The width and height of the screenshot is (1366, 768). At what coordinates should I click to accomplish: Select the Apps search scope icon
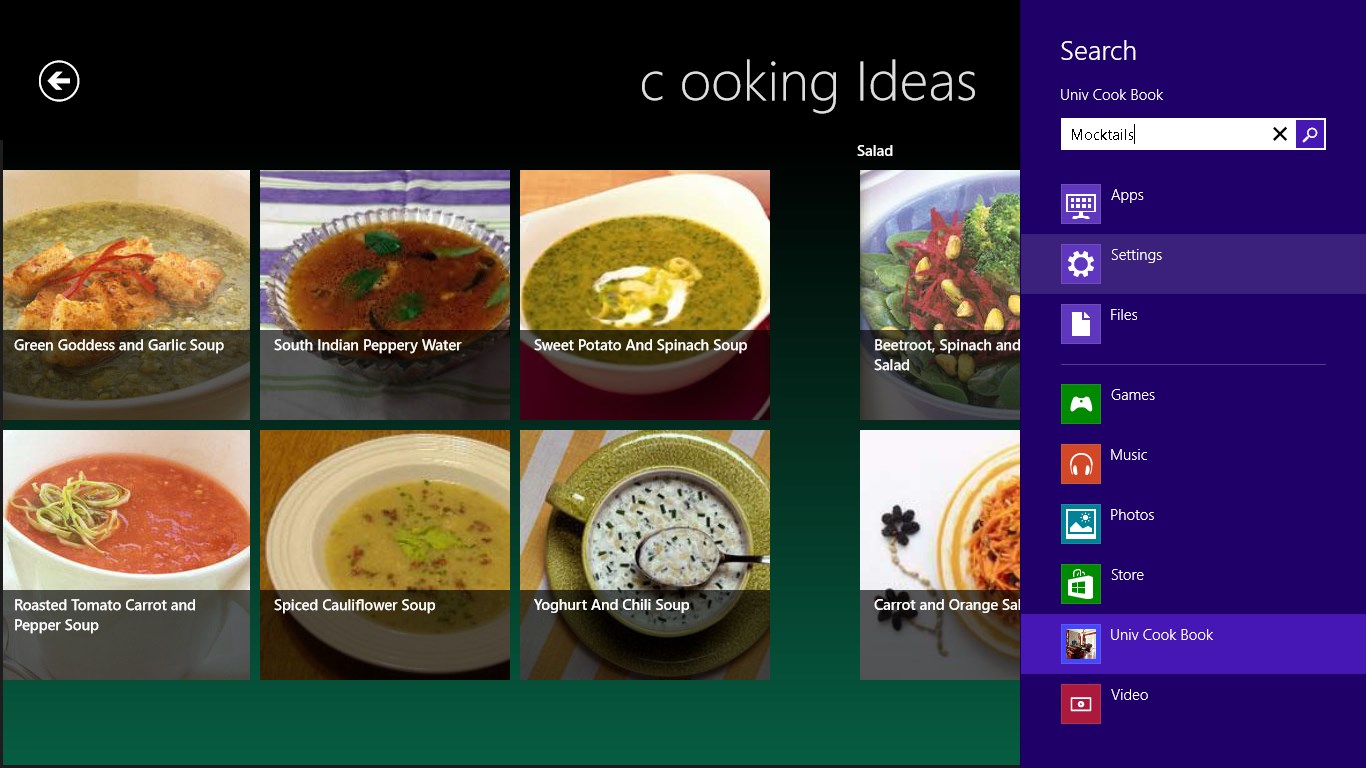pos(1080,204)
